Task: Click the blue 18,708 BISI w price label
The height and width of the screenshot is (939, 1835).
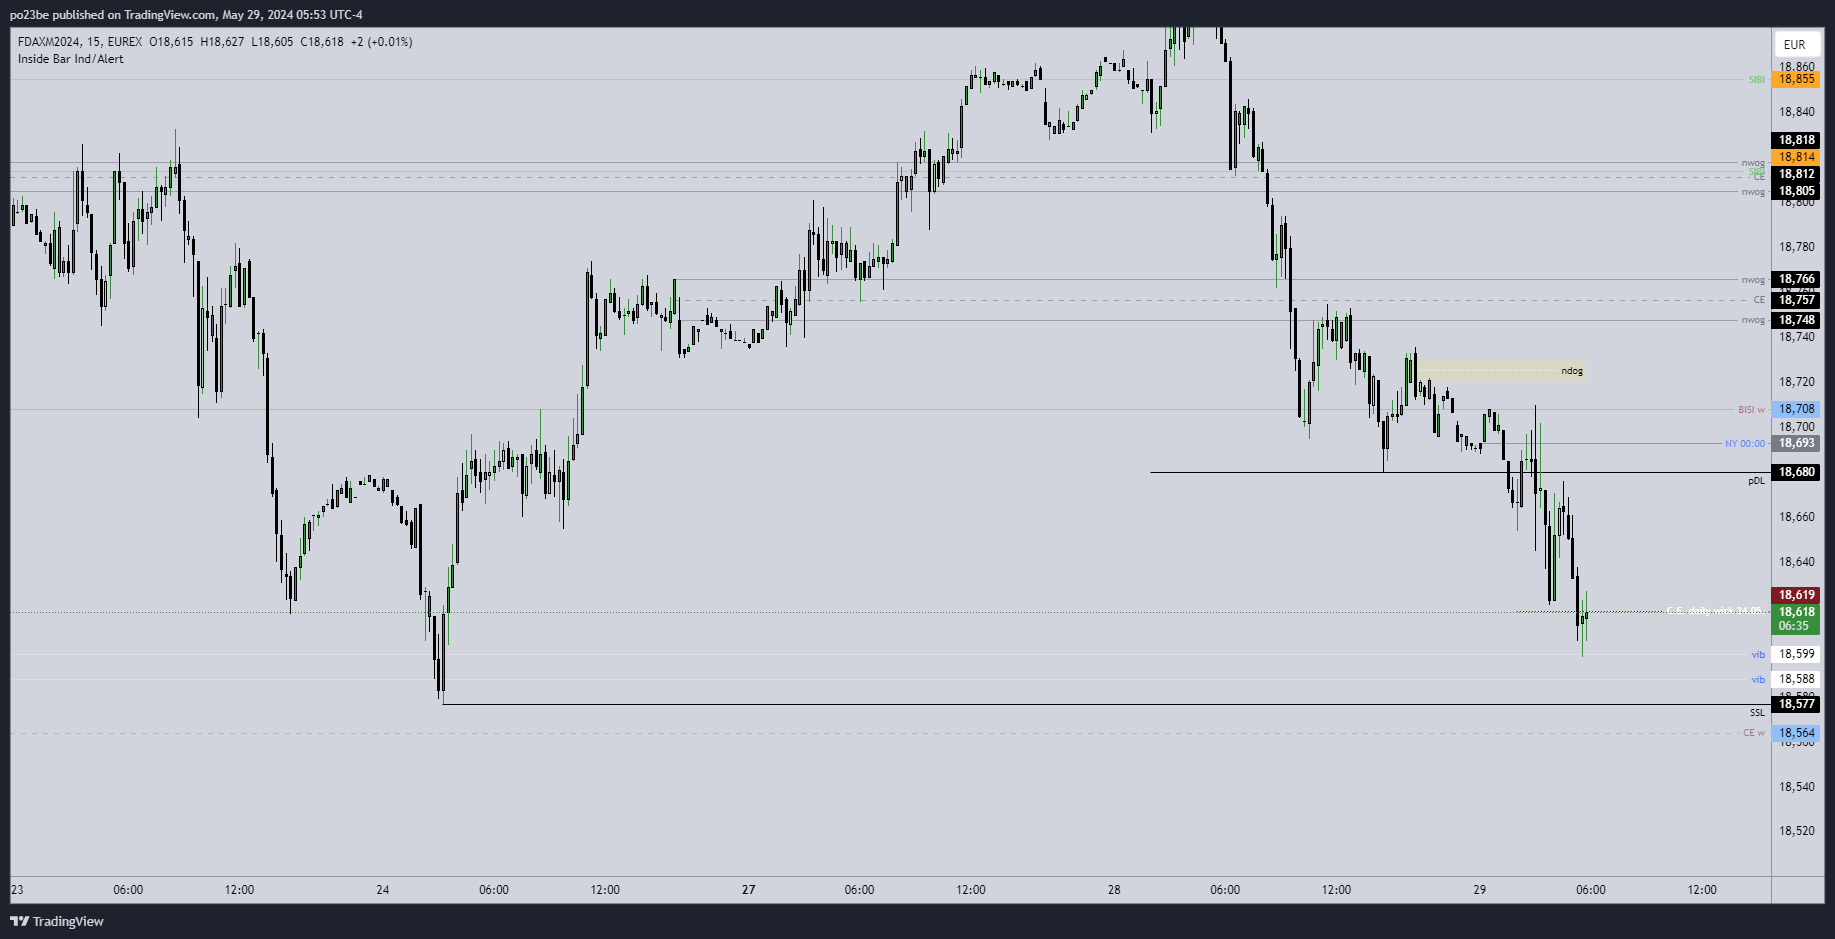Action: click(1796, 409)
